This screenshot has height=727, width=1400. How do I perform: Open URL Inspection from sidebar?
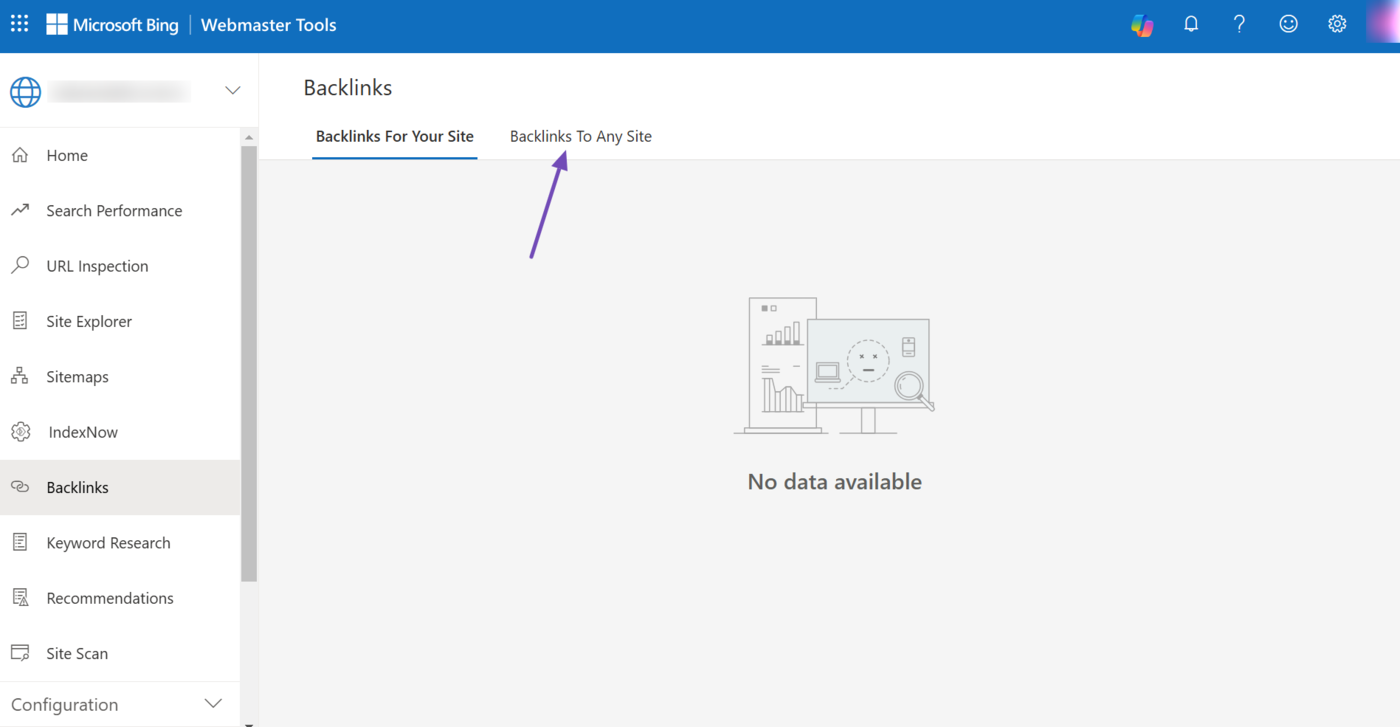tap(97, 266)
